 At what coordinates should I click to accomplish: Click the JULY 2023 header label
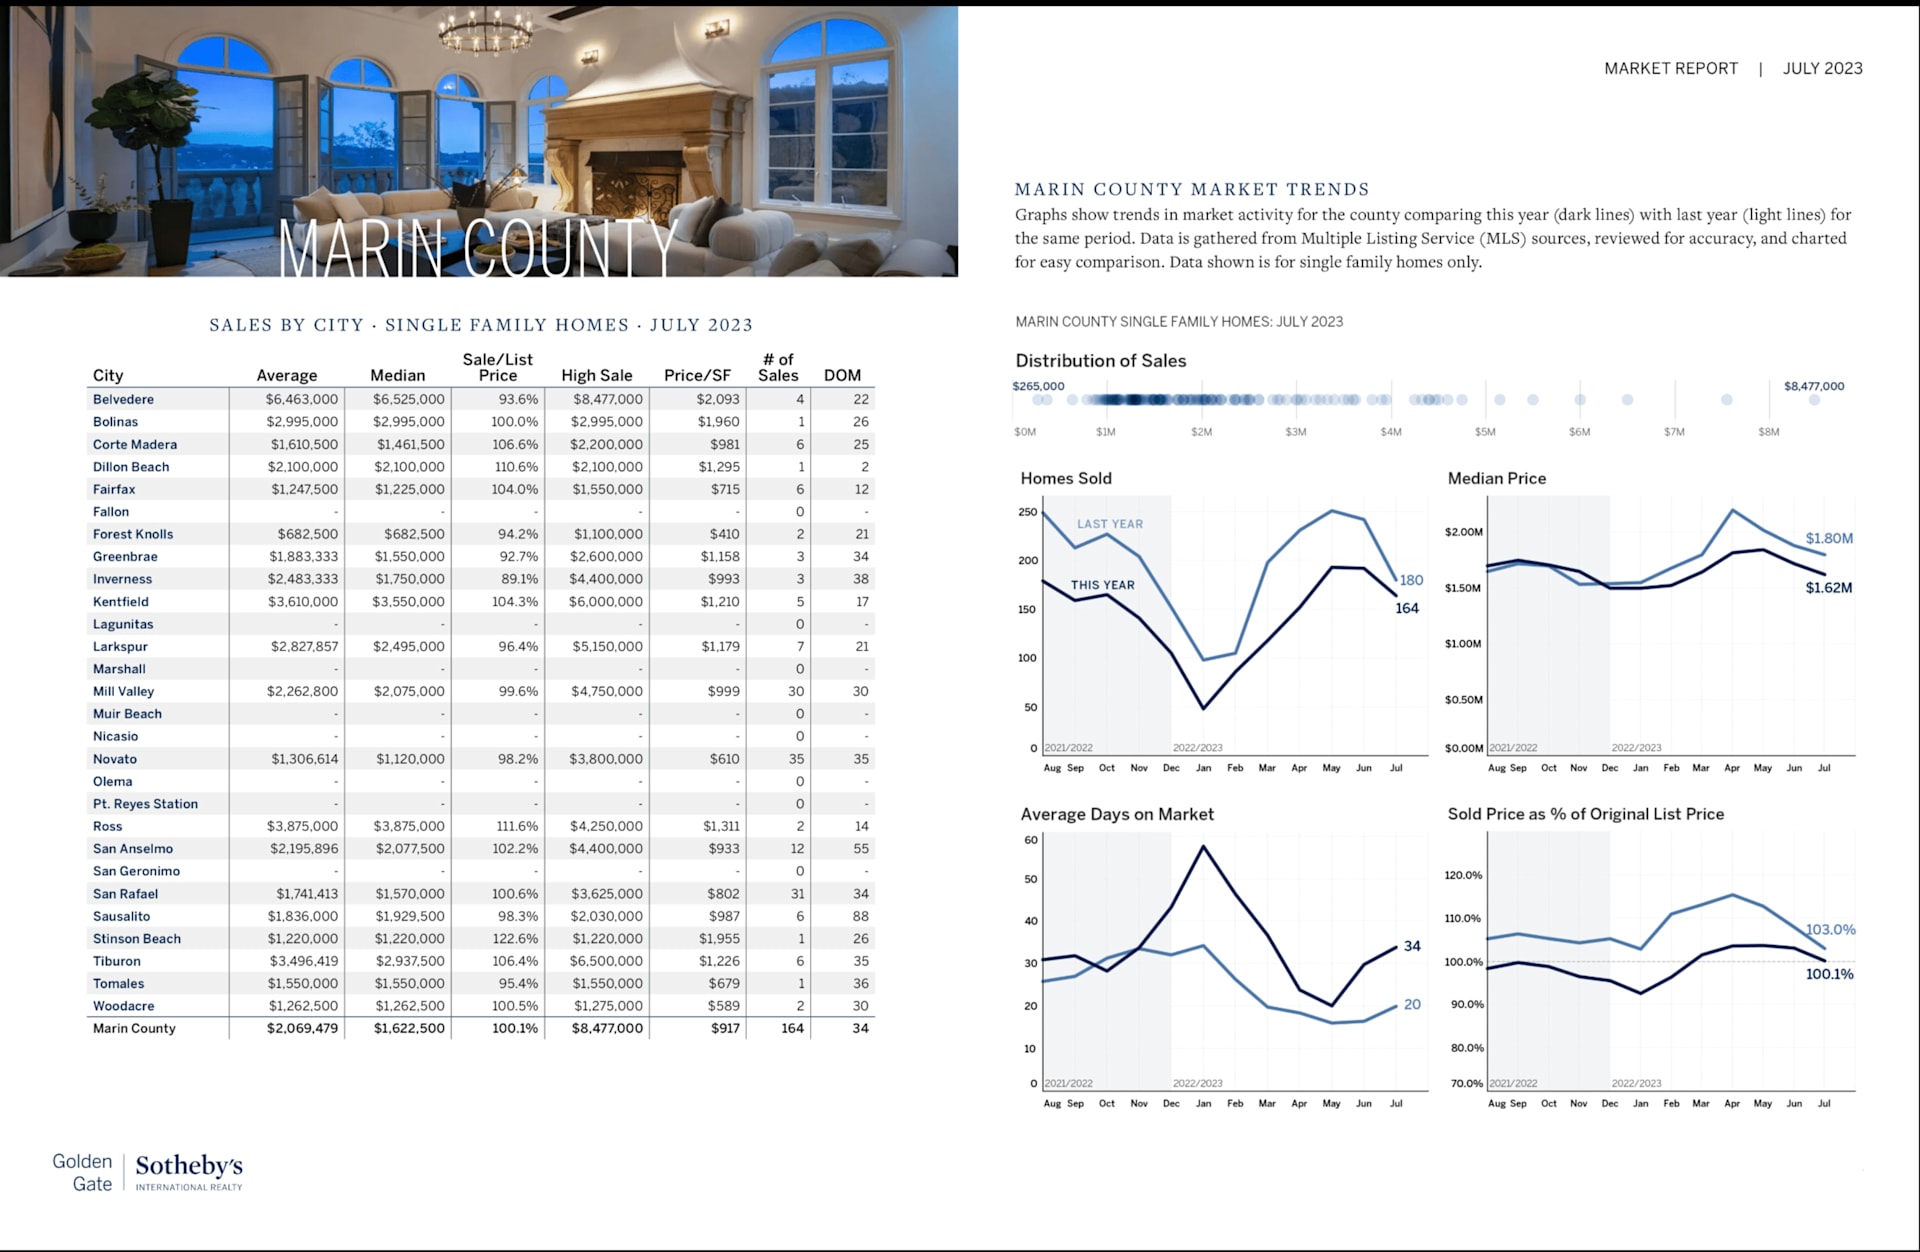[x=1822, y=68]
